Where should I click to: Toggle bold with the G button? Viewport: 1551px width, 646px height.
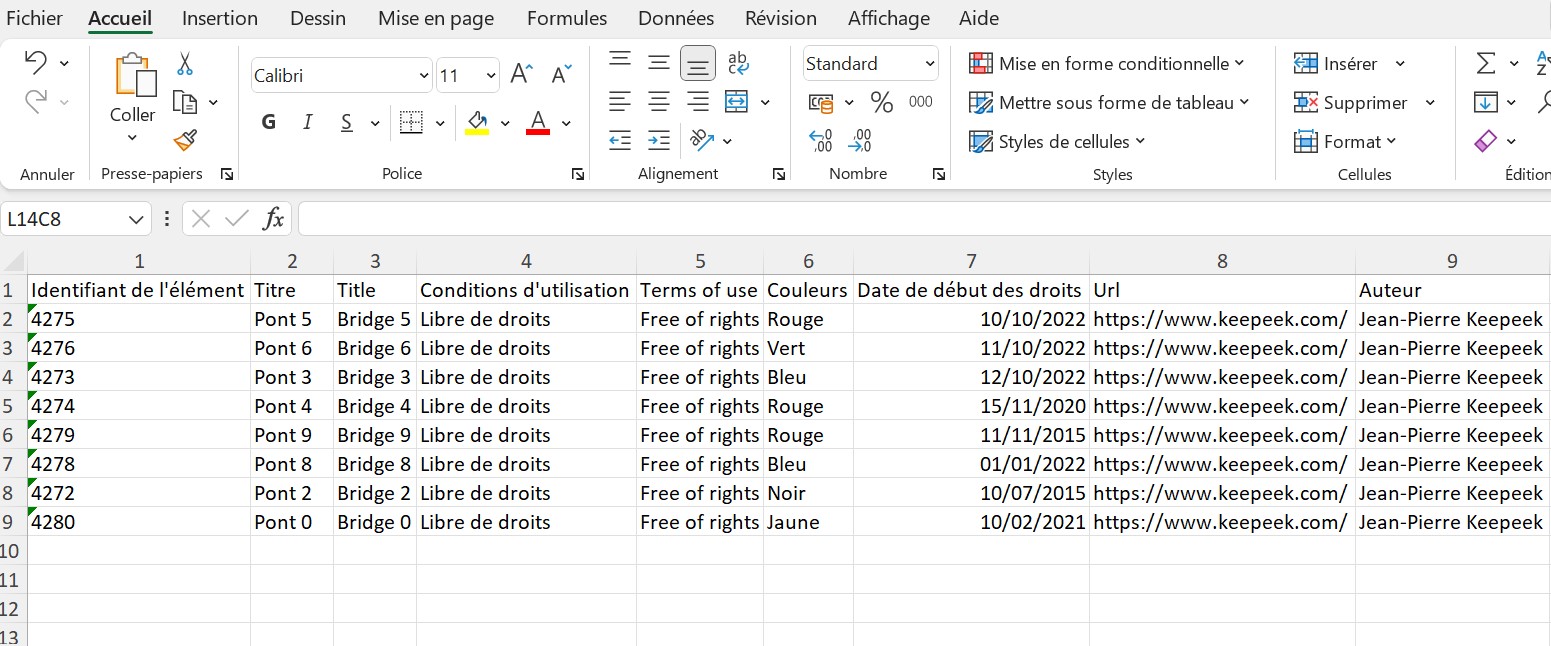click(267, 121)
